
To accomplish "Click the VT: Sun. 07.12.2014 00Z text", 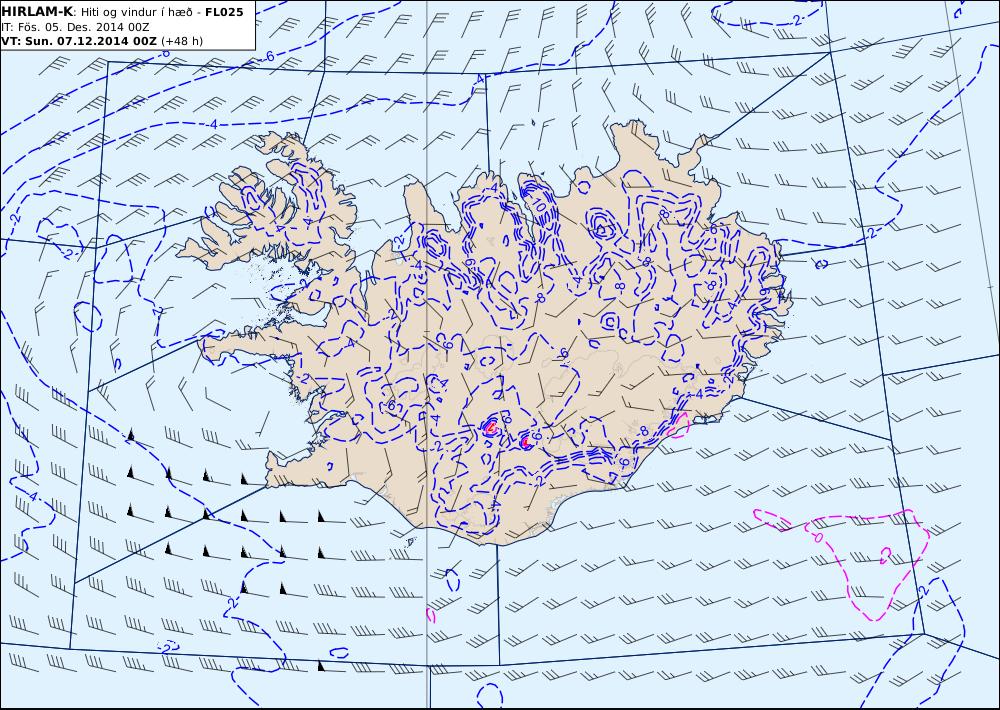I will tap(78, 41).
